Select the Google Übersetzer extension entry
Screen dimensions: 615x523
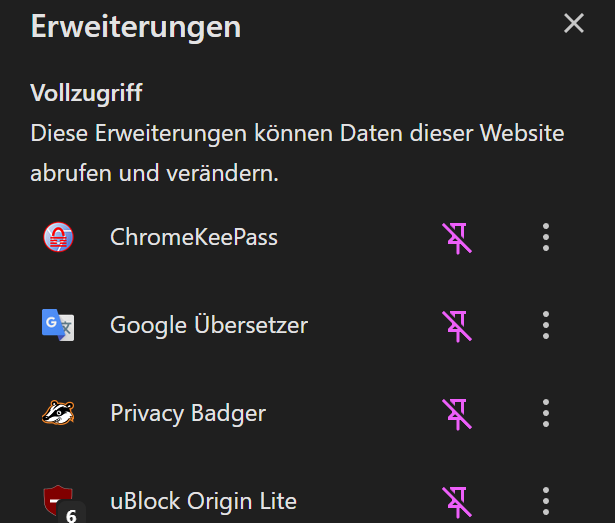click(209, 325)
